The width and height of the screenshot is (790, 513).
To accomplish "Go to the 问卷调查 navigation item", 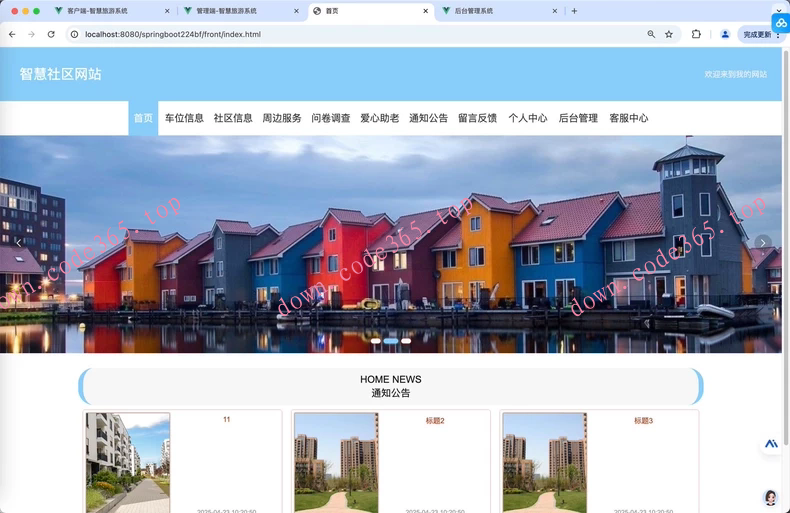I will pos(331,118).
